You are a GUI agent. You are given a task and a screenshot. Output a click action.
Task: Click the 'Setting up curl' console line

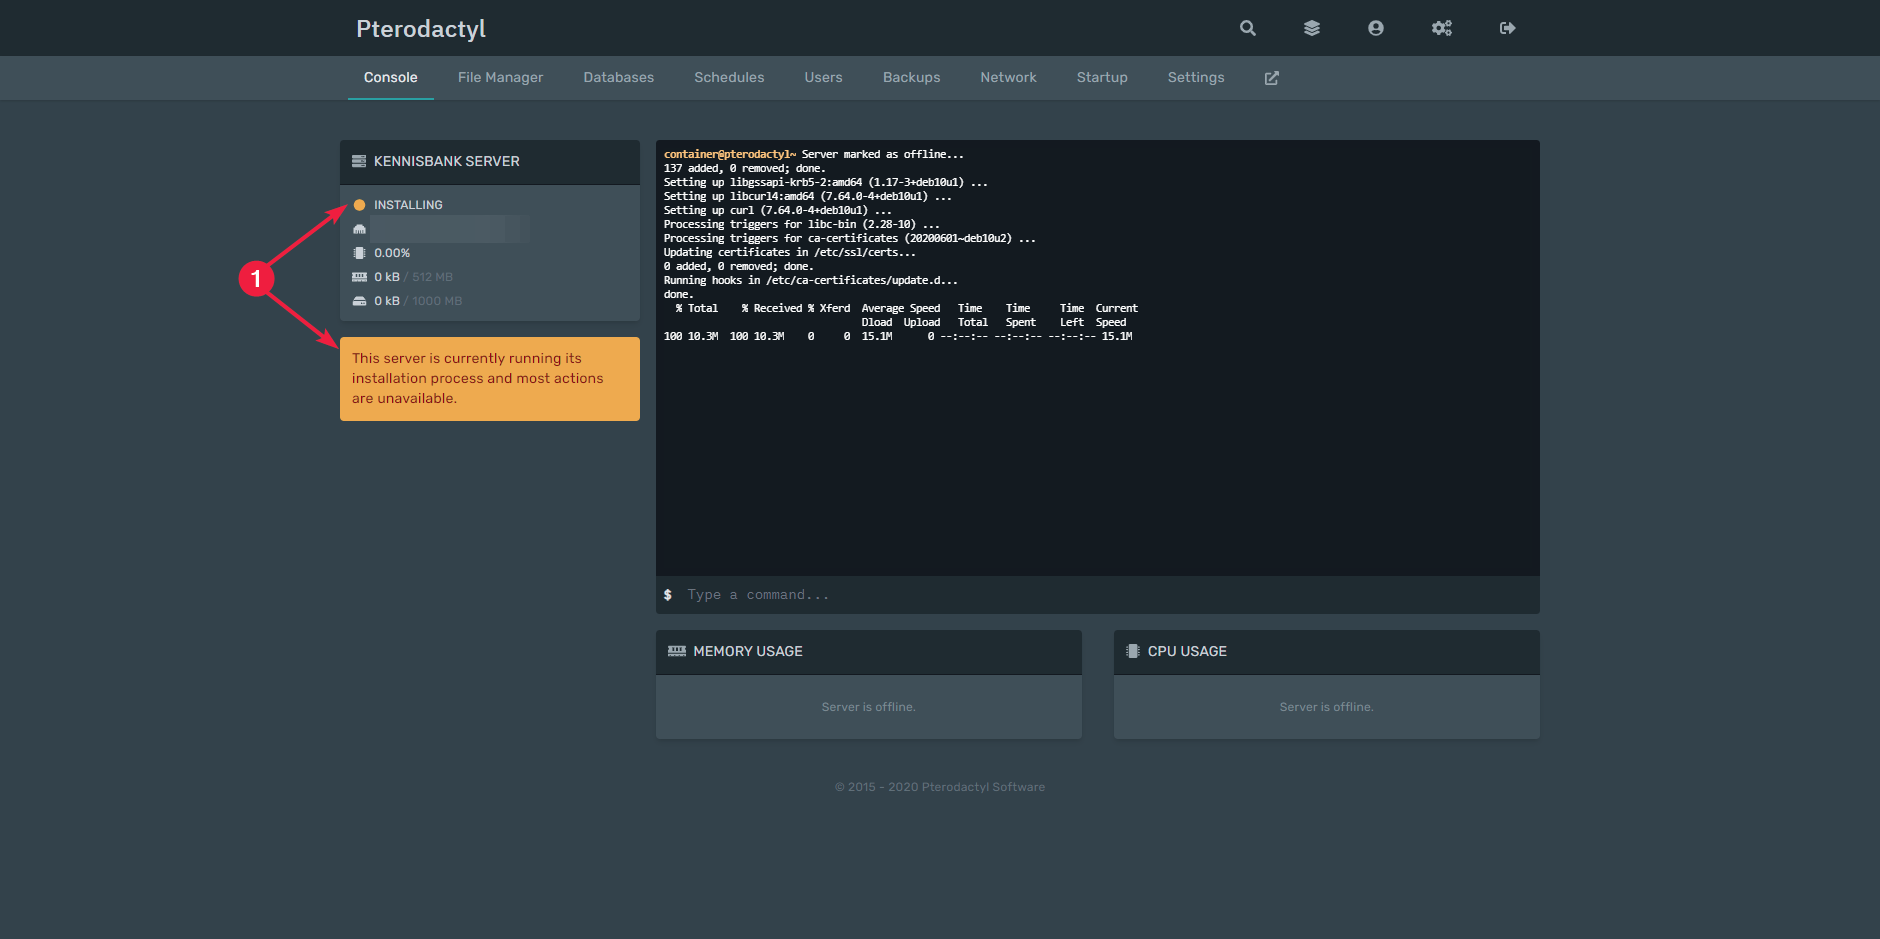[778, 210]
